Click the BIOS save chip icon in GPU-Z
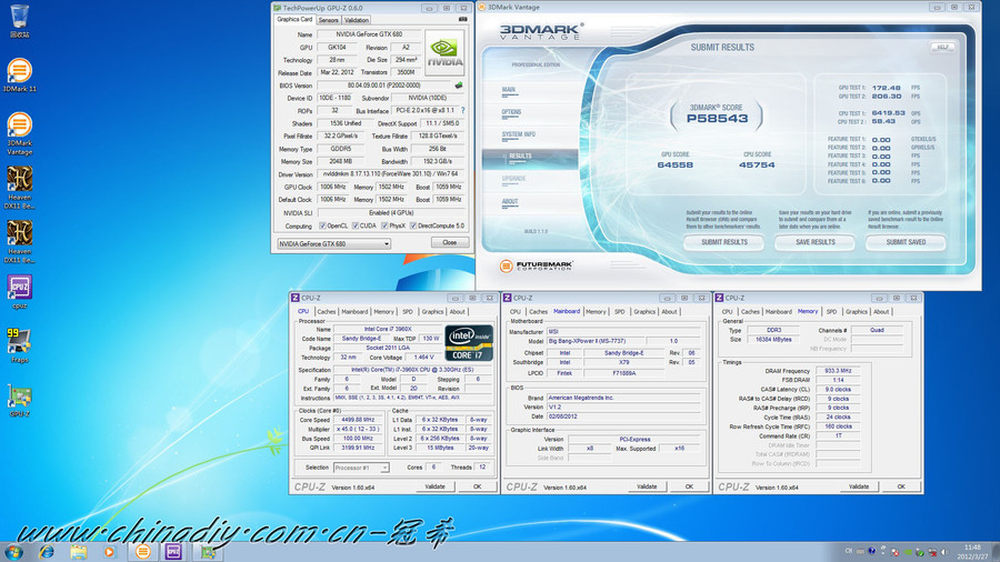Screen dimensions: 1000x562 [x=459, y=85]
